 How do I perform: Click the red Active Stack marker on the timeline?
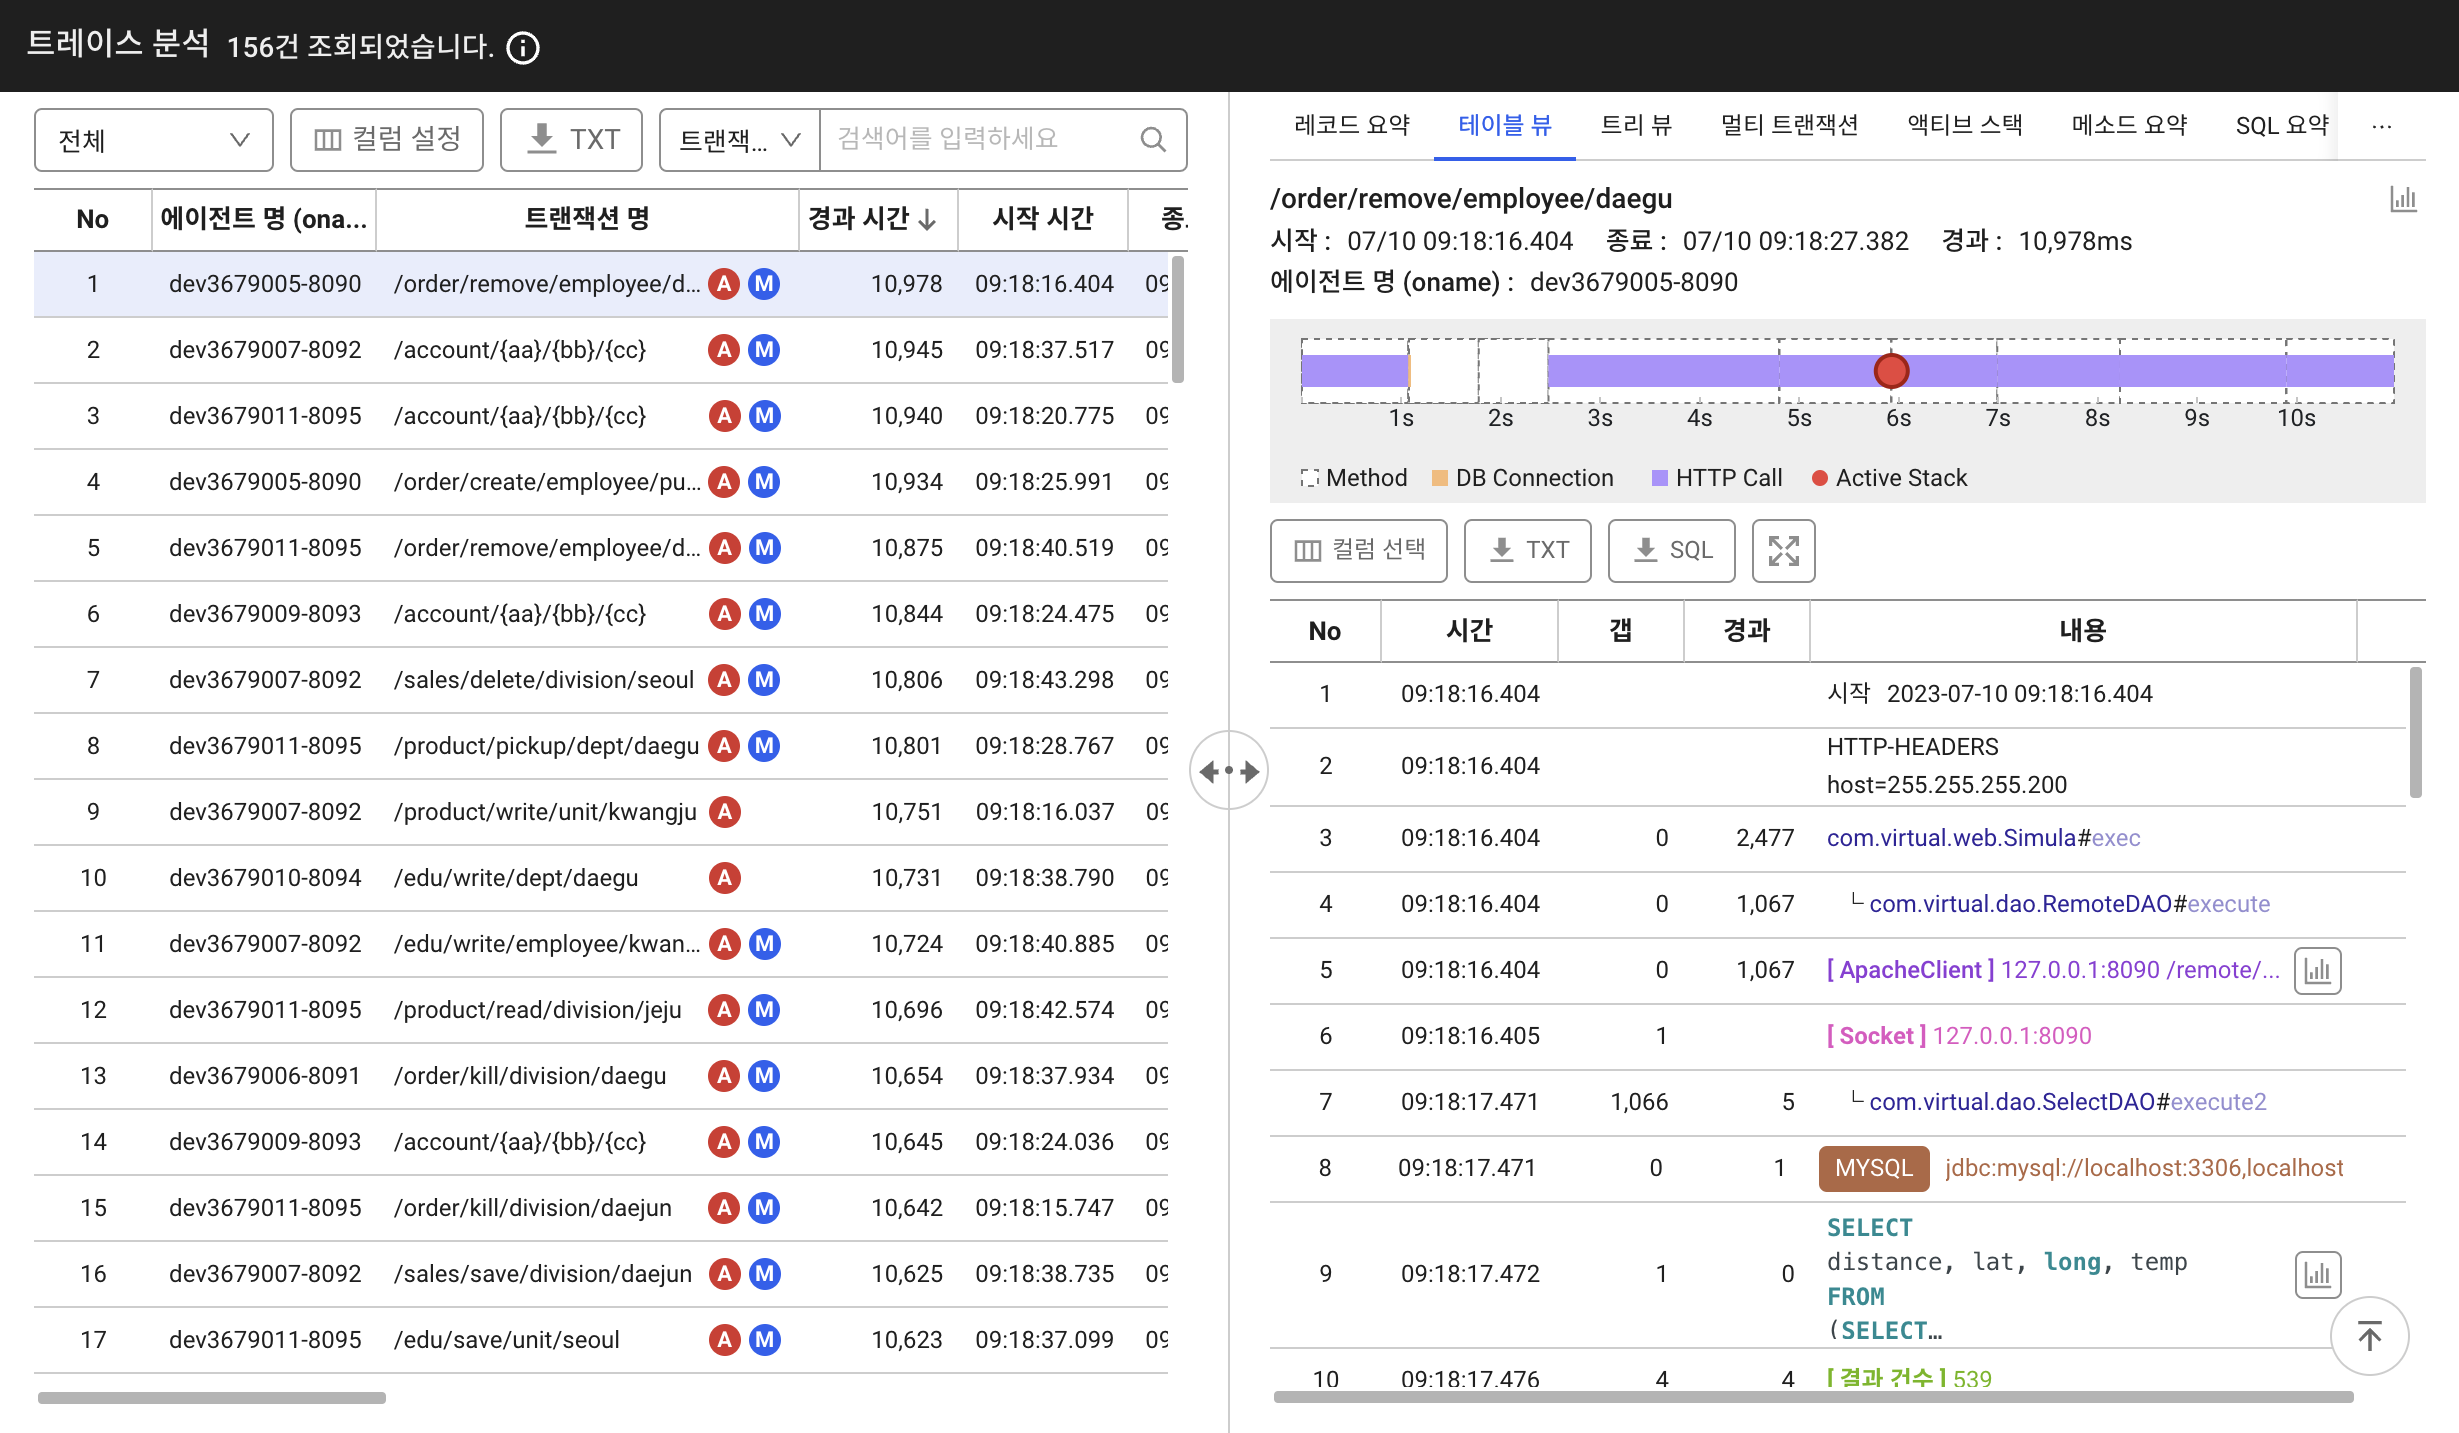pos(1890,371)
